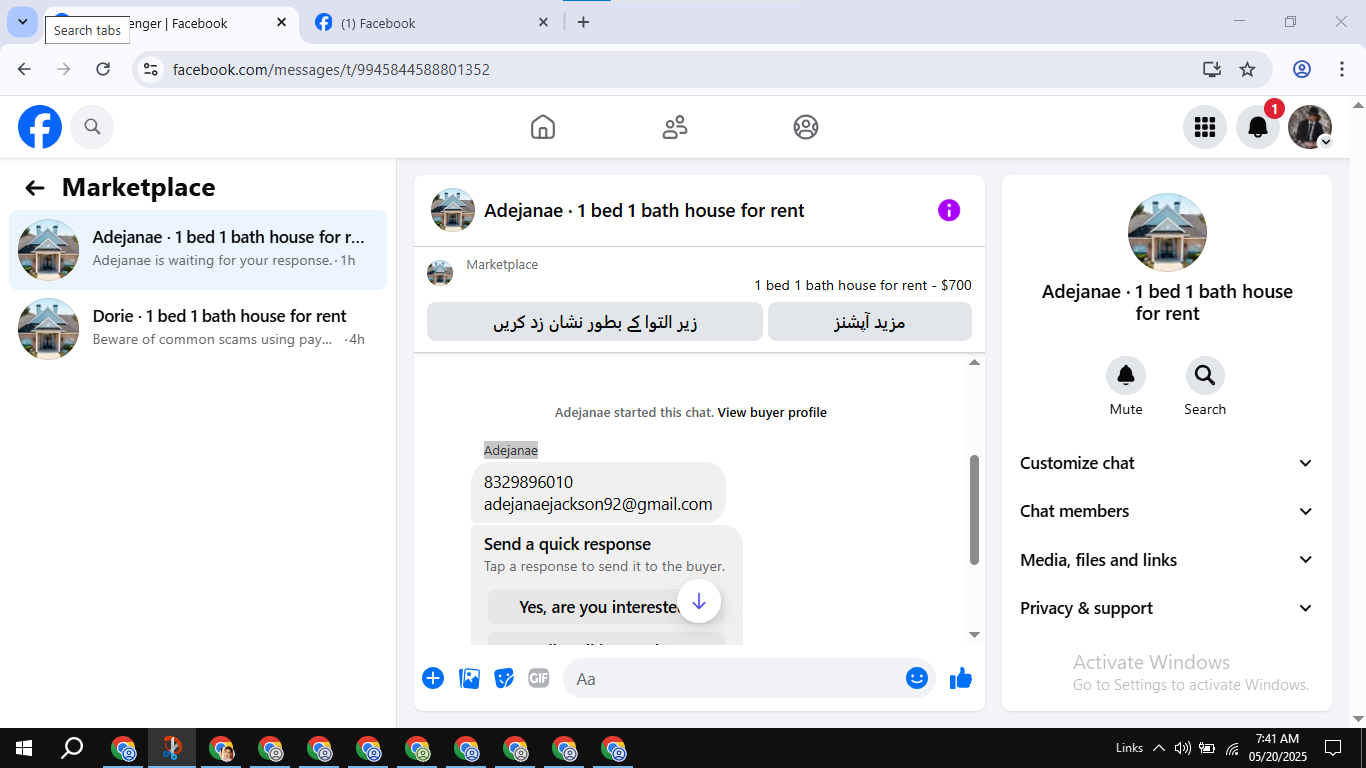Expand the Privacy & support section
Image resolution: width=1366 pixels, height=768 pixels.
(1166, 608)
